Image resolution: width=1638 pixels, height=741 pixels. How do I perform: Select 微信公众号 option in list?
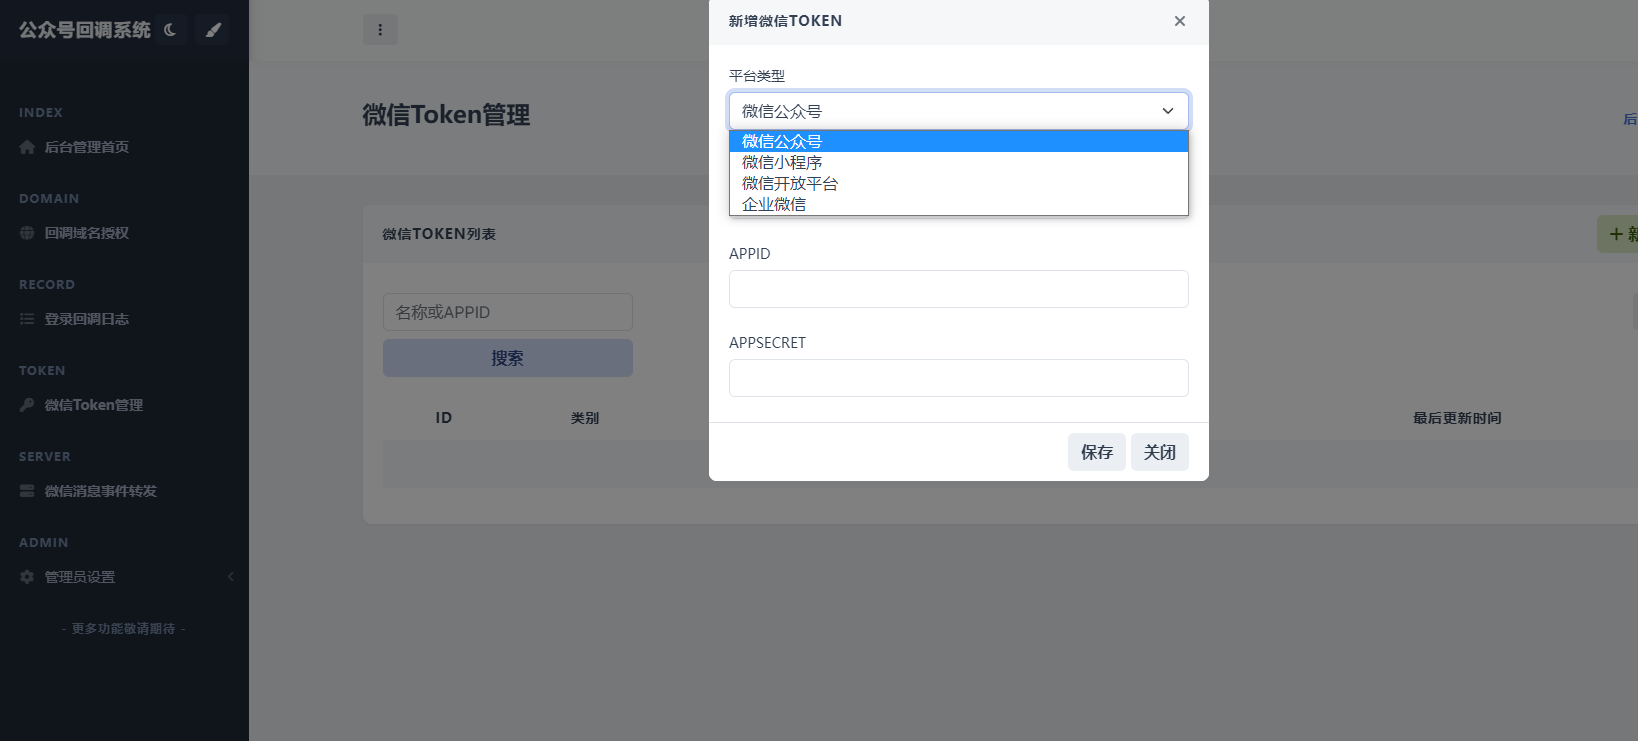click(959, 141)
